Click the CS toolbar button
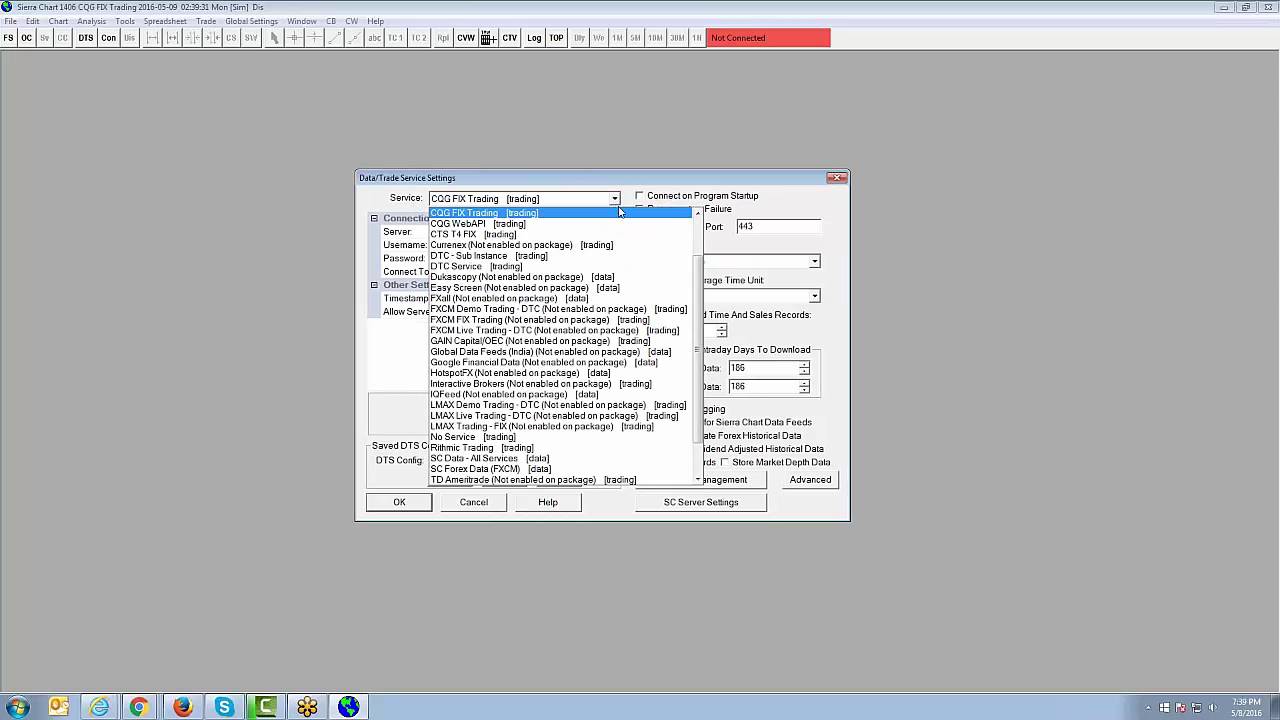 (231, 38)
